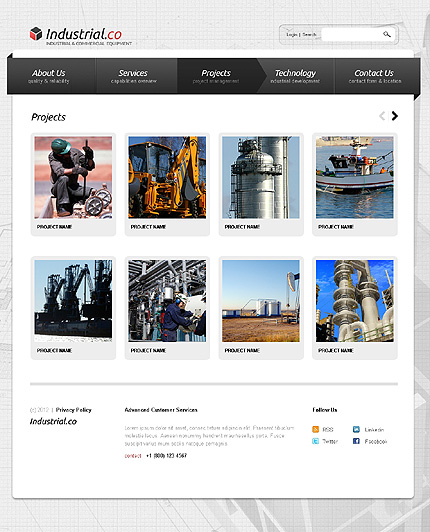Open the fishing boat project thumbnail
The width and height of the screenshot is (430, 532).
tap(355, 177)
